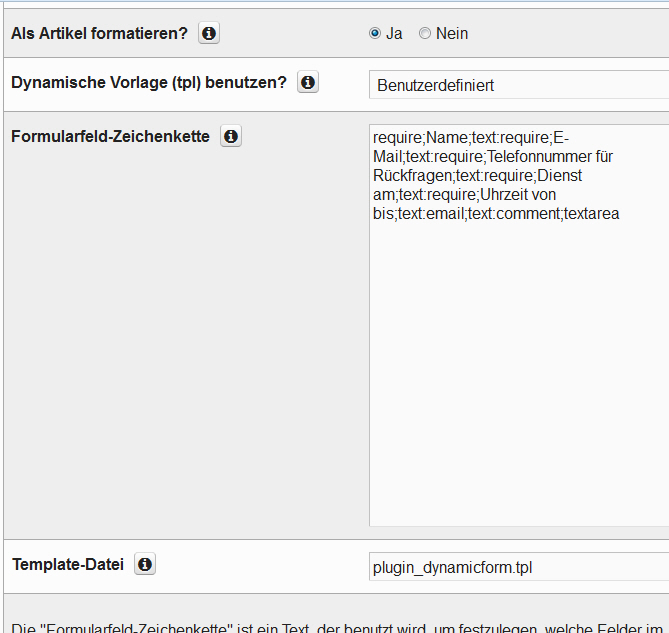Click the 'Als Artikel formatieren?' label
Image resolution: width=669 pixels, height=633 pixels.
point(99,34)
